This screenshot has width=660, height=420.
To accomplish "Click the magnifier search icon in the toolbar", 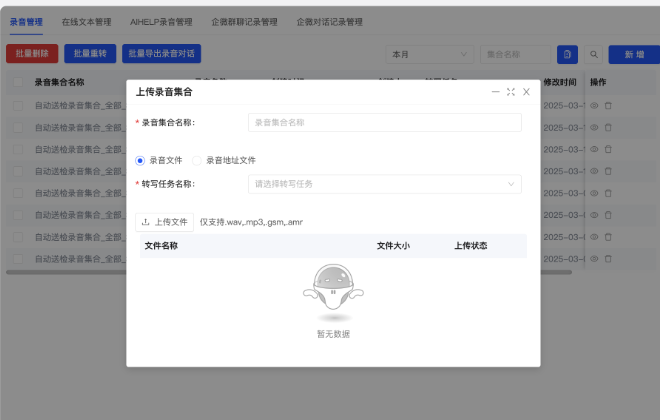I will [x=594, y=54].
